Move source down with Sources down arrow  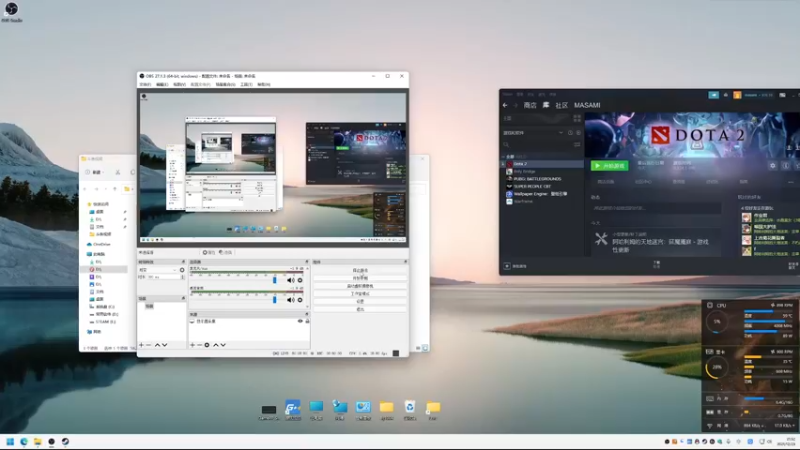point(223,345)
